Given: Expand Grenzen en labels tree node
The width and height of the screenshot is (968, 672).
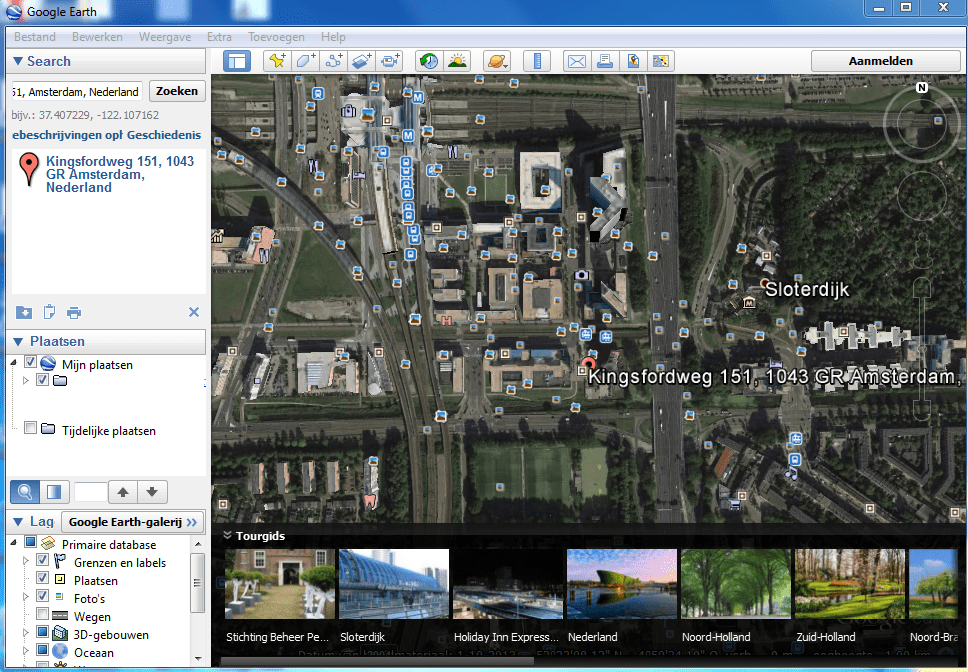Looking at the screenshot, I should [x=25, y=561].
